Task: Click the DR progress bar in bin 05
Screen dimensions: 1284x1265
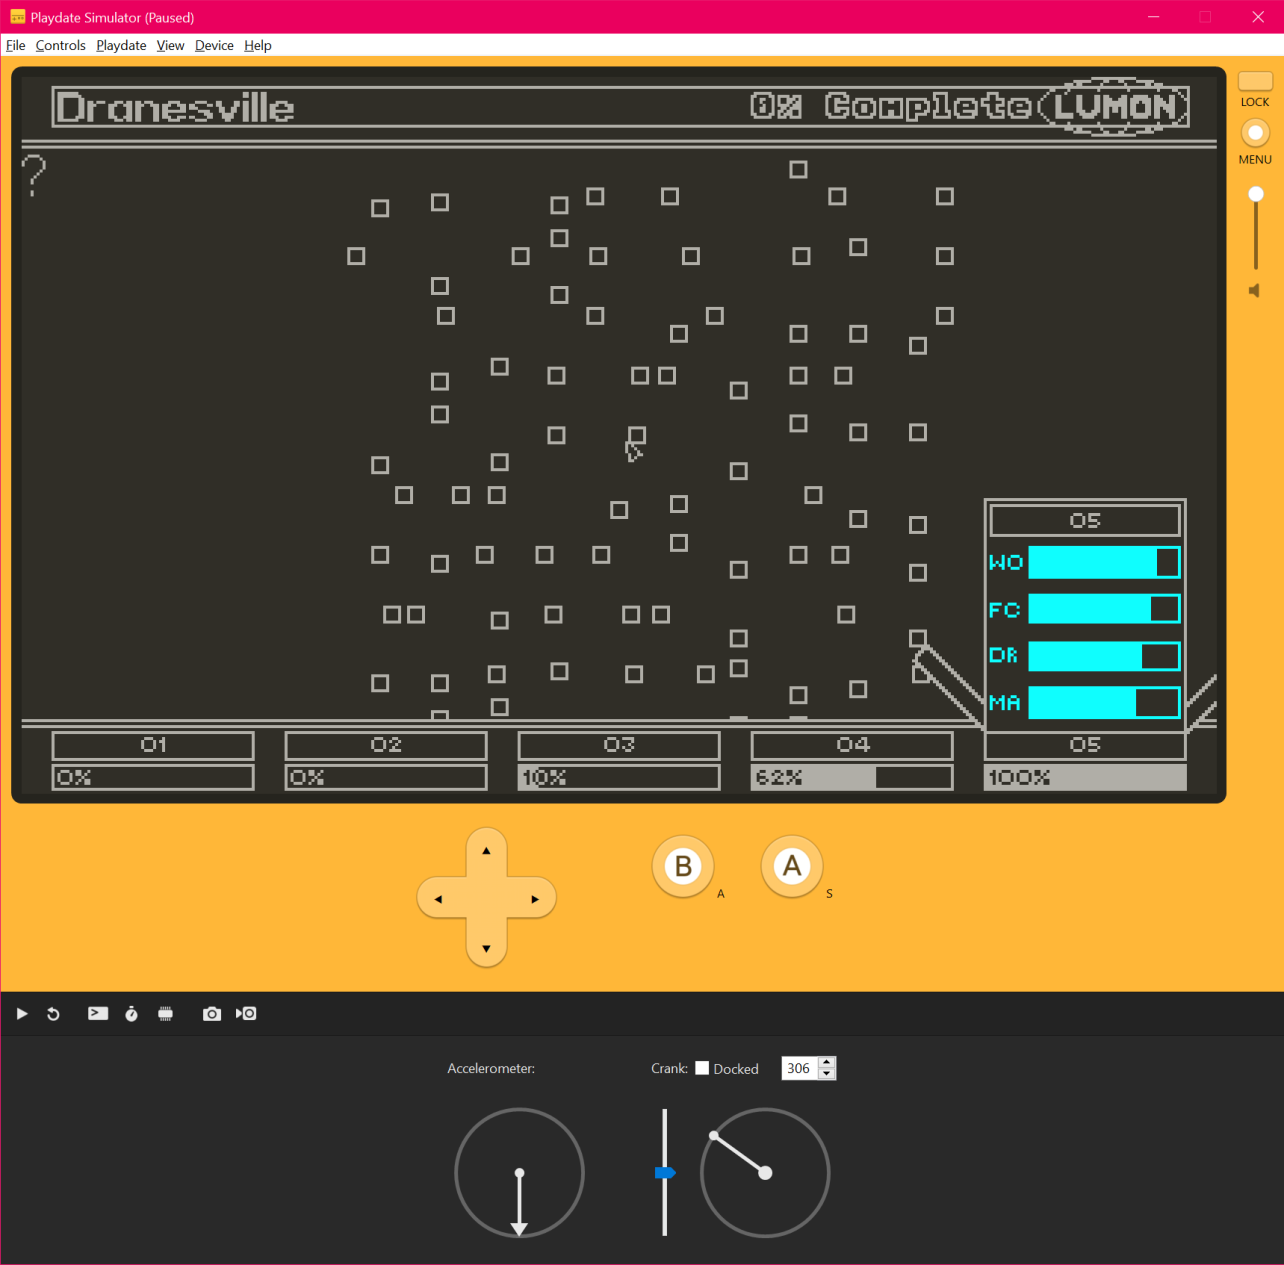Action: 1104,656
